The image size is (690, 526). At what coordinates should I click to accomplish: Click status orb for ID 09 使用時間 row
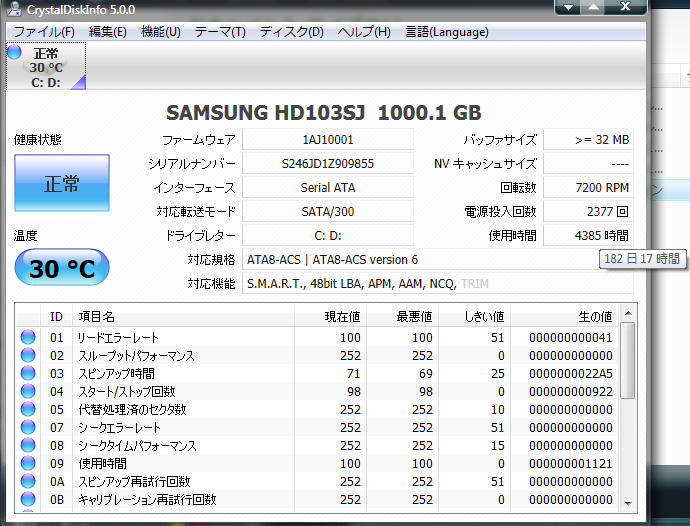[x=28, y=463]
